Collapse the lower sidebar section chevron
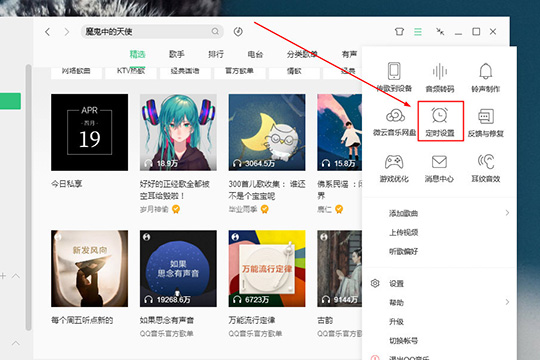 point(16,343)
